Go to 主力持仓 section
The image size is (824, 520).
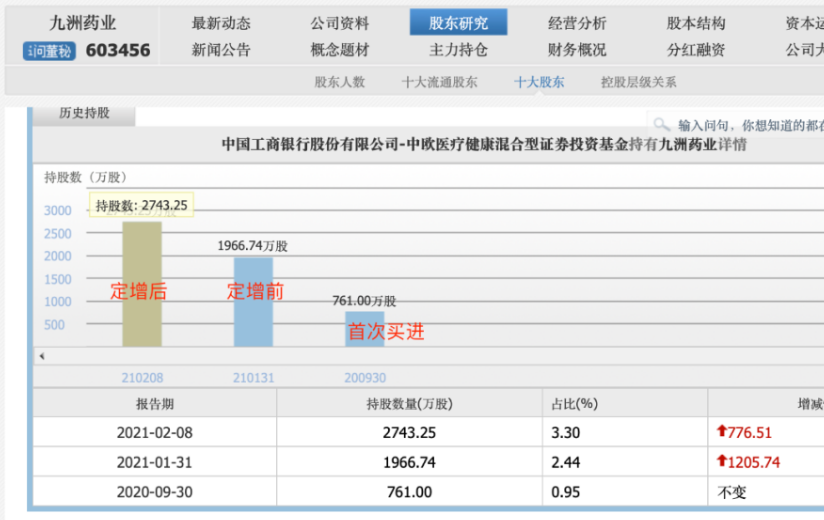pyautogui.click(x=458, y=50)
